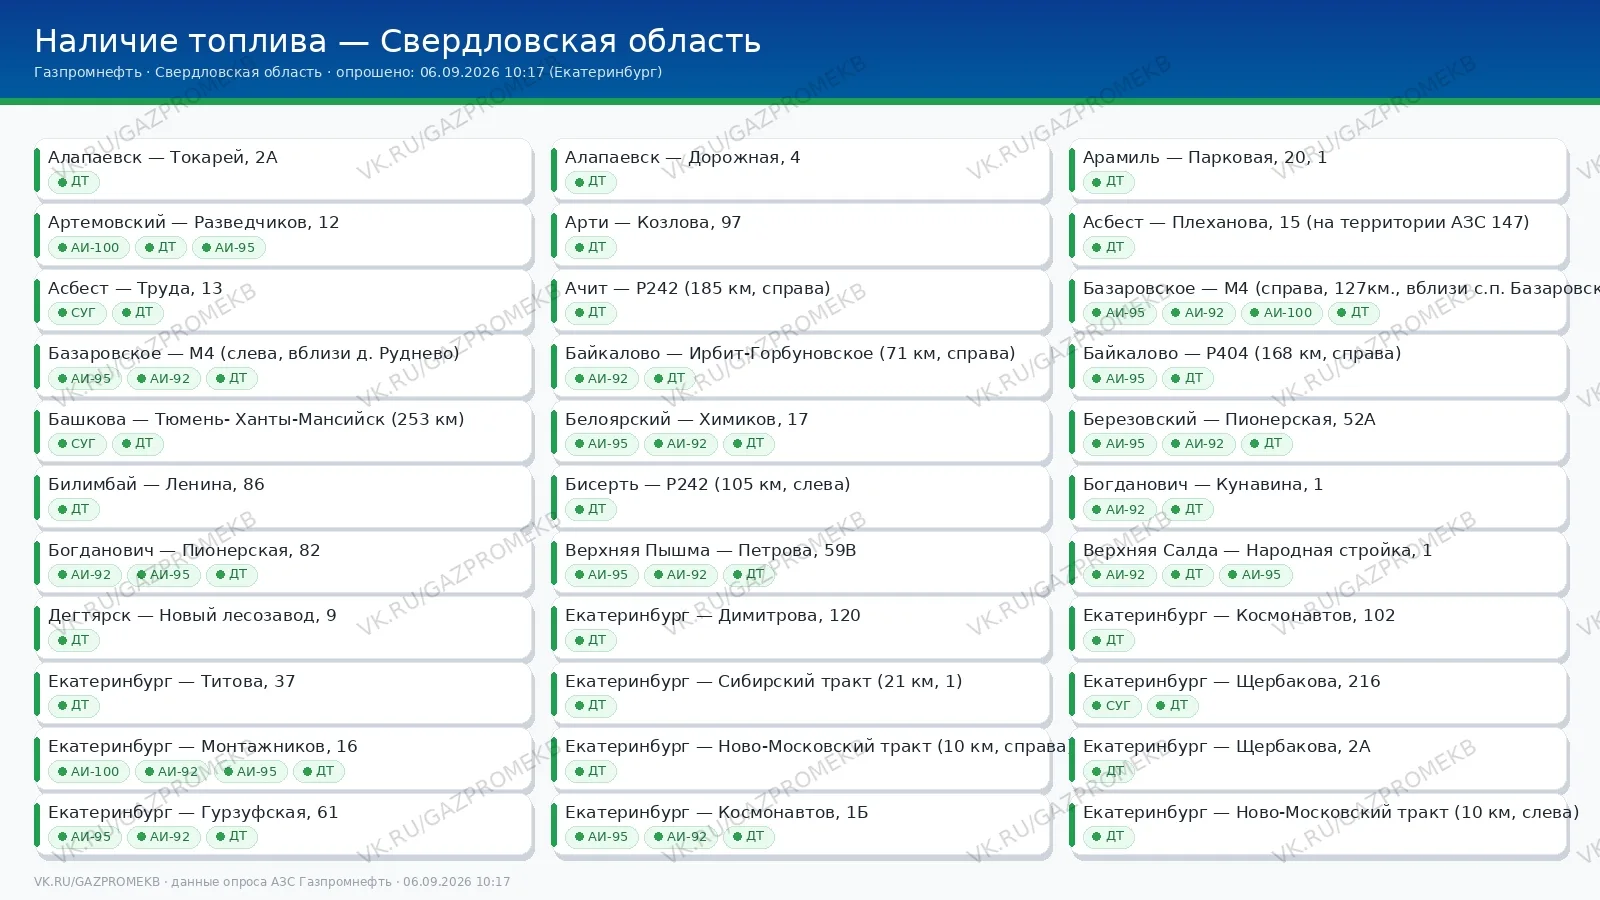
Task: Click the АИ-100 tag under Екатеринбург — Монтажников, 16
Action: 89,771
